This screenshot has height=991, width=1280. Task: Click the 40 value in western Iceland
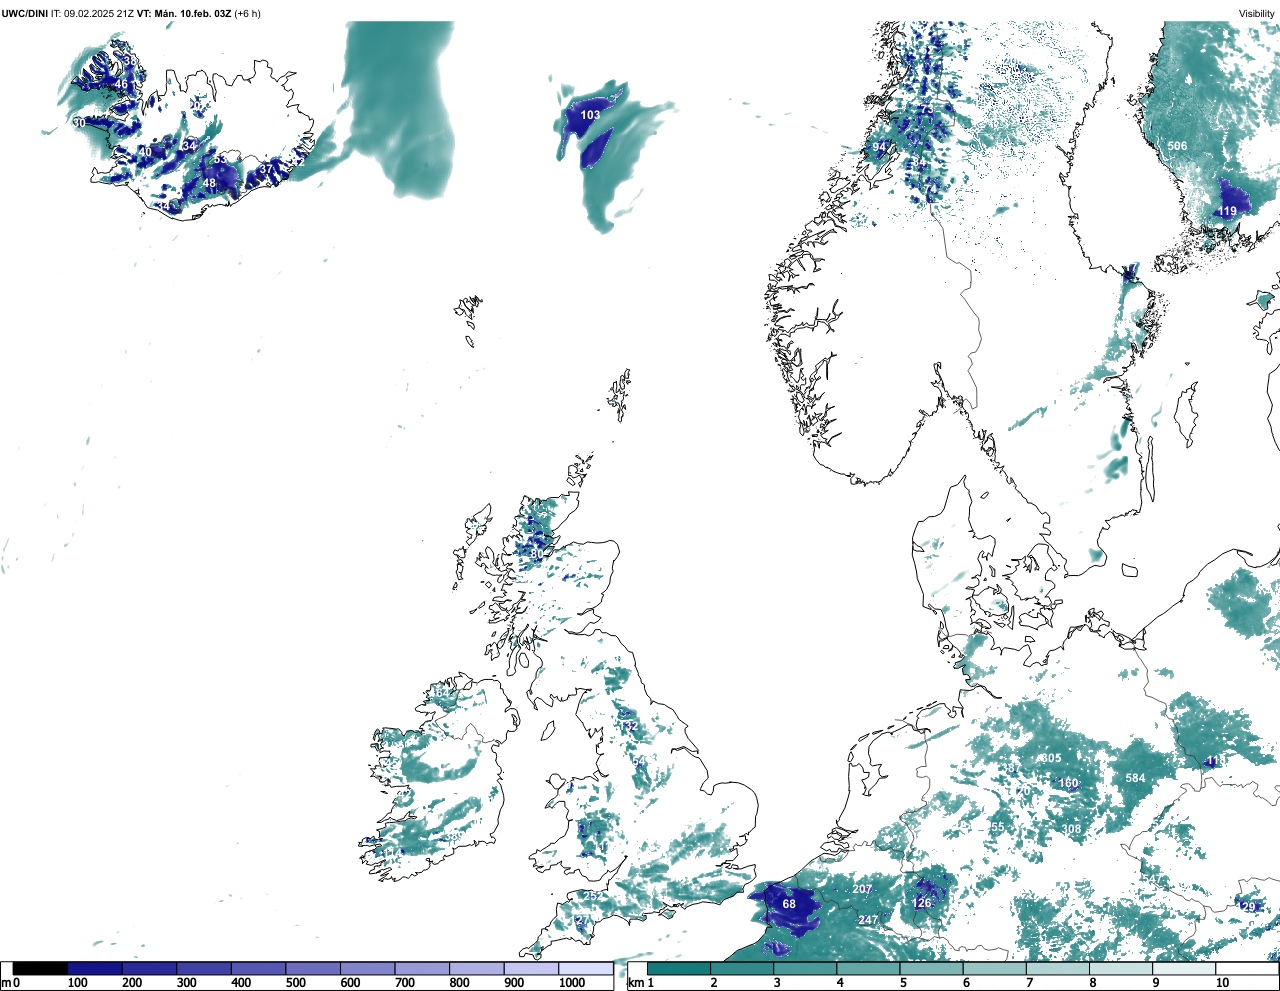point(145,152)
